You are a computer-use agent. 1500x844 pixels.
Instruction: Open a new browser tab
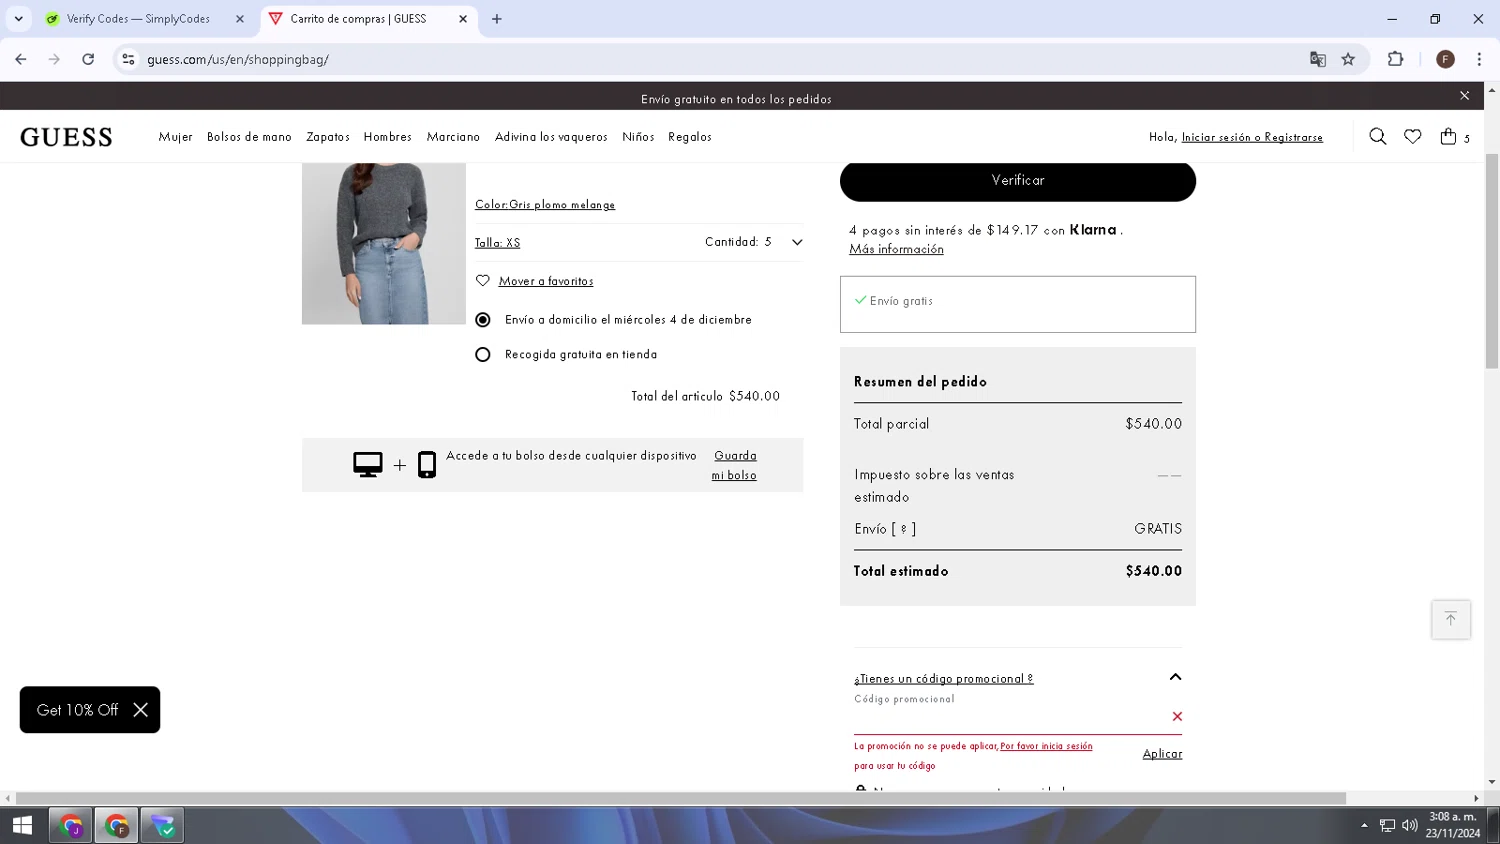point(497,19)
